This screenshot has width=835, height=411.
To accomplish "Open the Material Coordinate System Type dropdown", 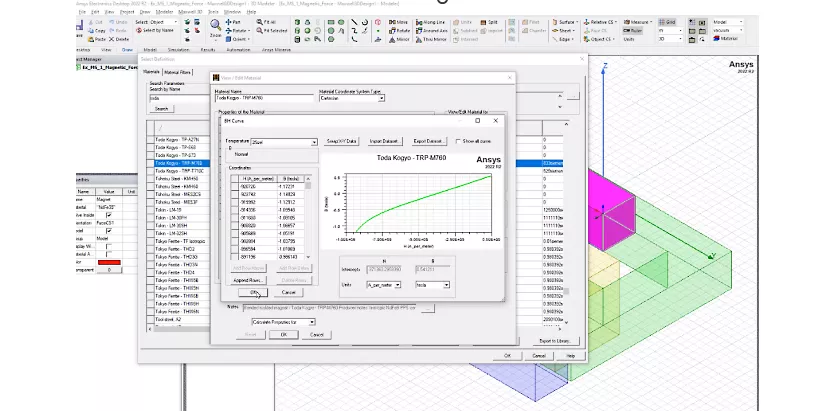I will [x=352, y=98].
